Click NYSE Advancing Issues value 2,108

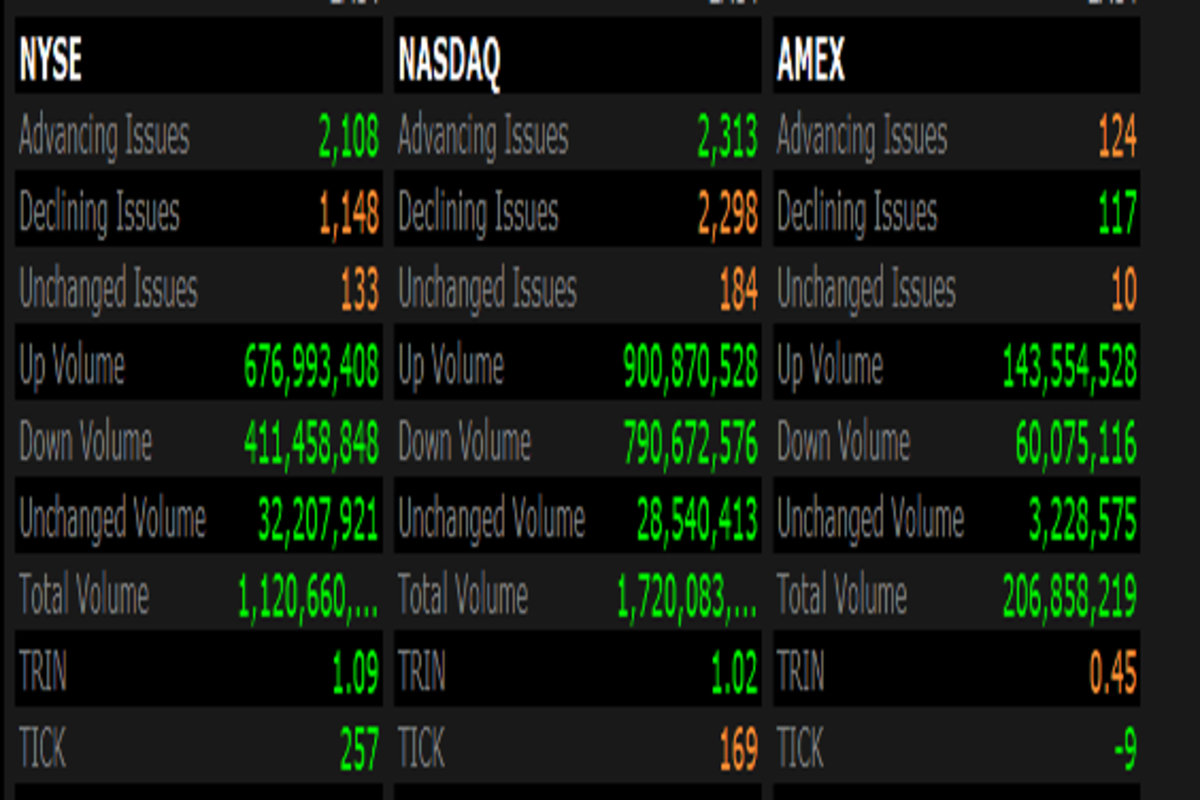click(x=349, y=138)
